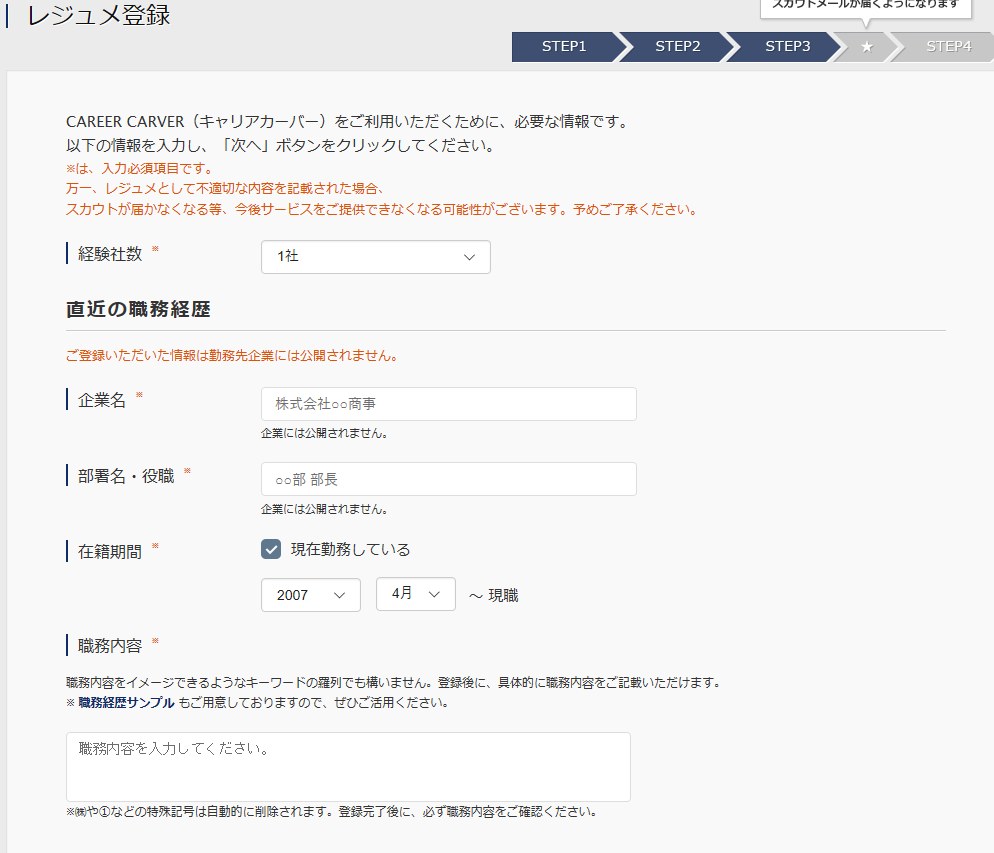Click the special-symbols removal note below text area
The height and width of the screenshot is (853, 994).
332,812
